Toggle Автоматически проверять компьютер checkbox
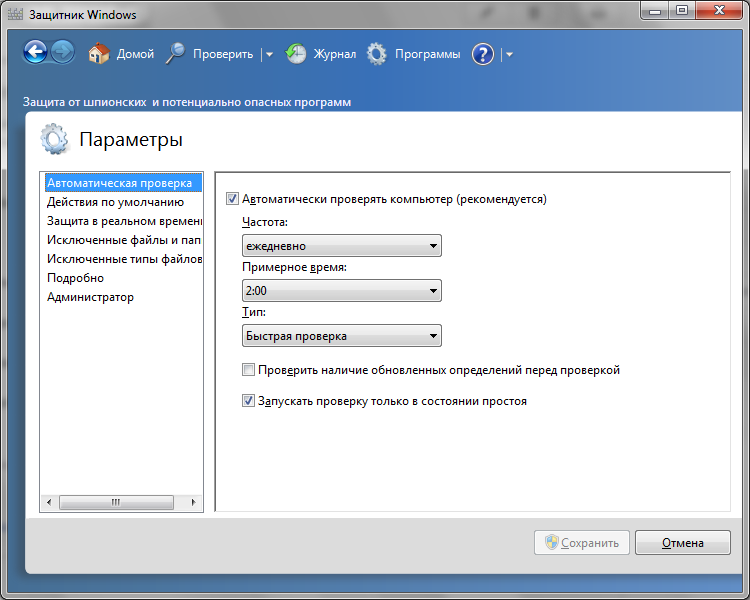This screenshot has width=750, height=600. (232, 199)
